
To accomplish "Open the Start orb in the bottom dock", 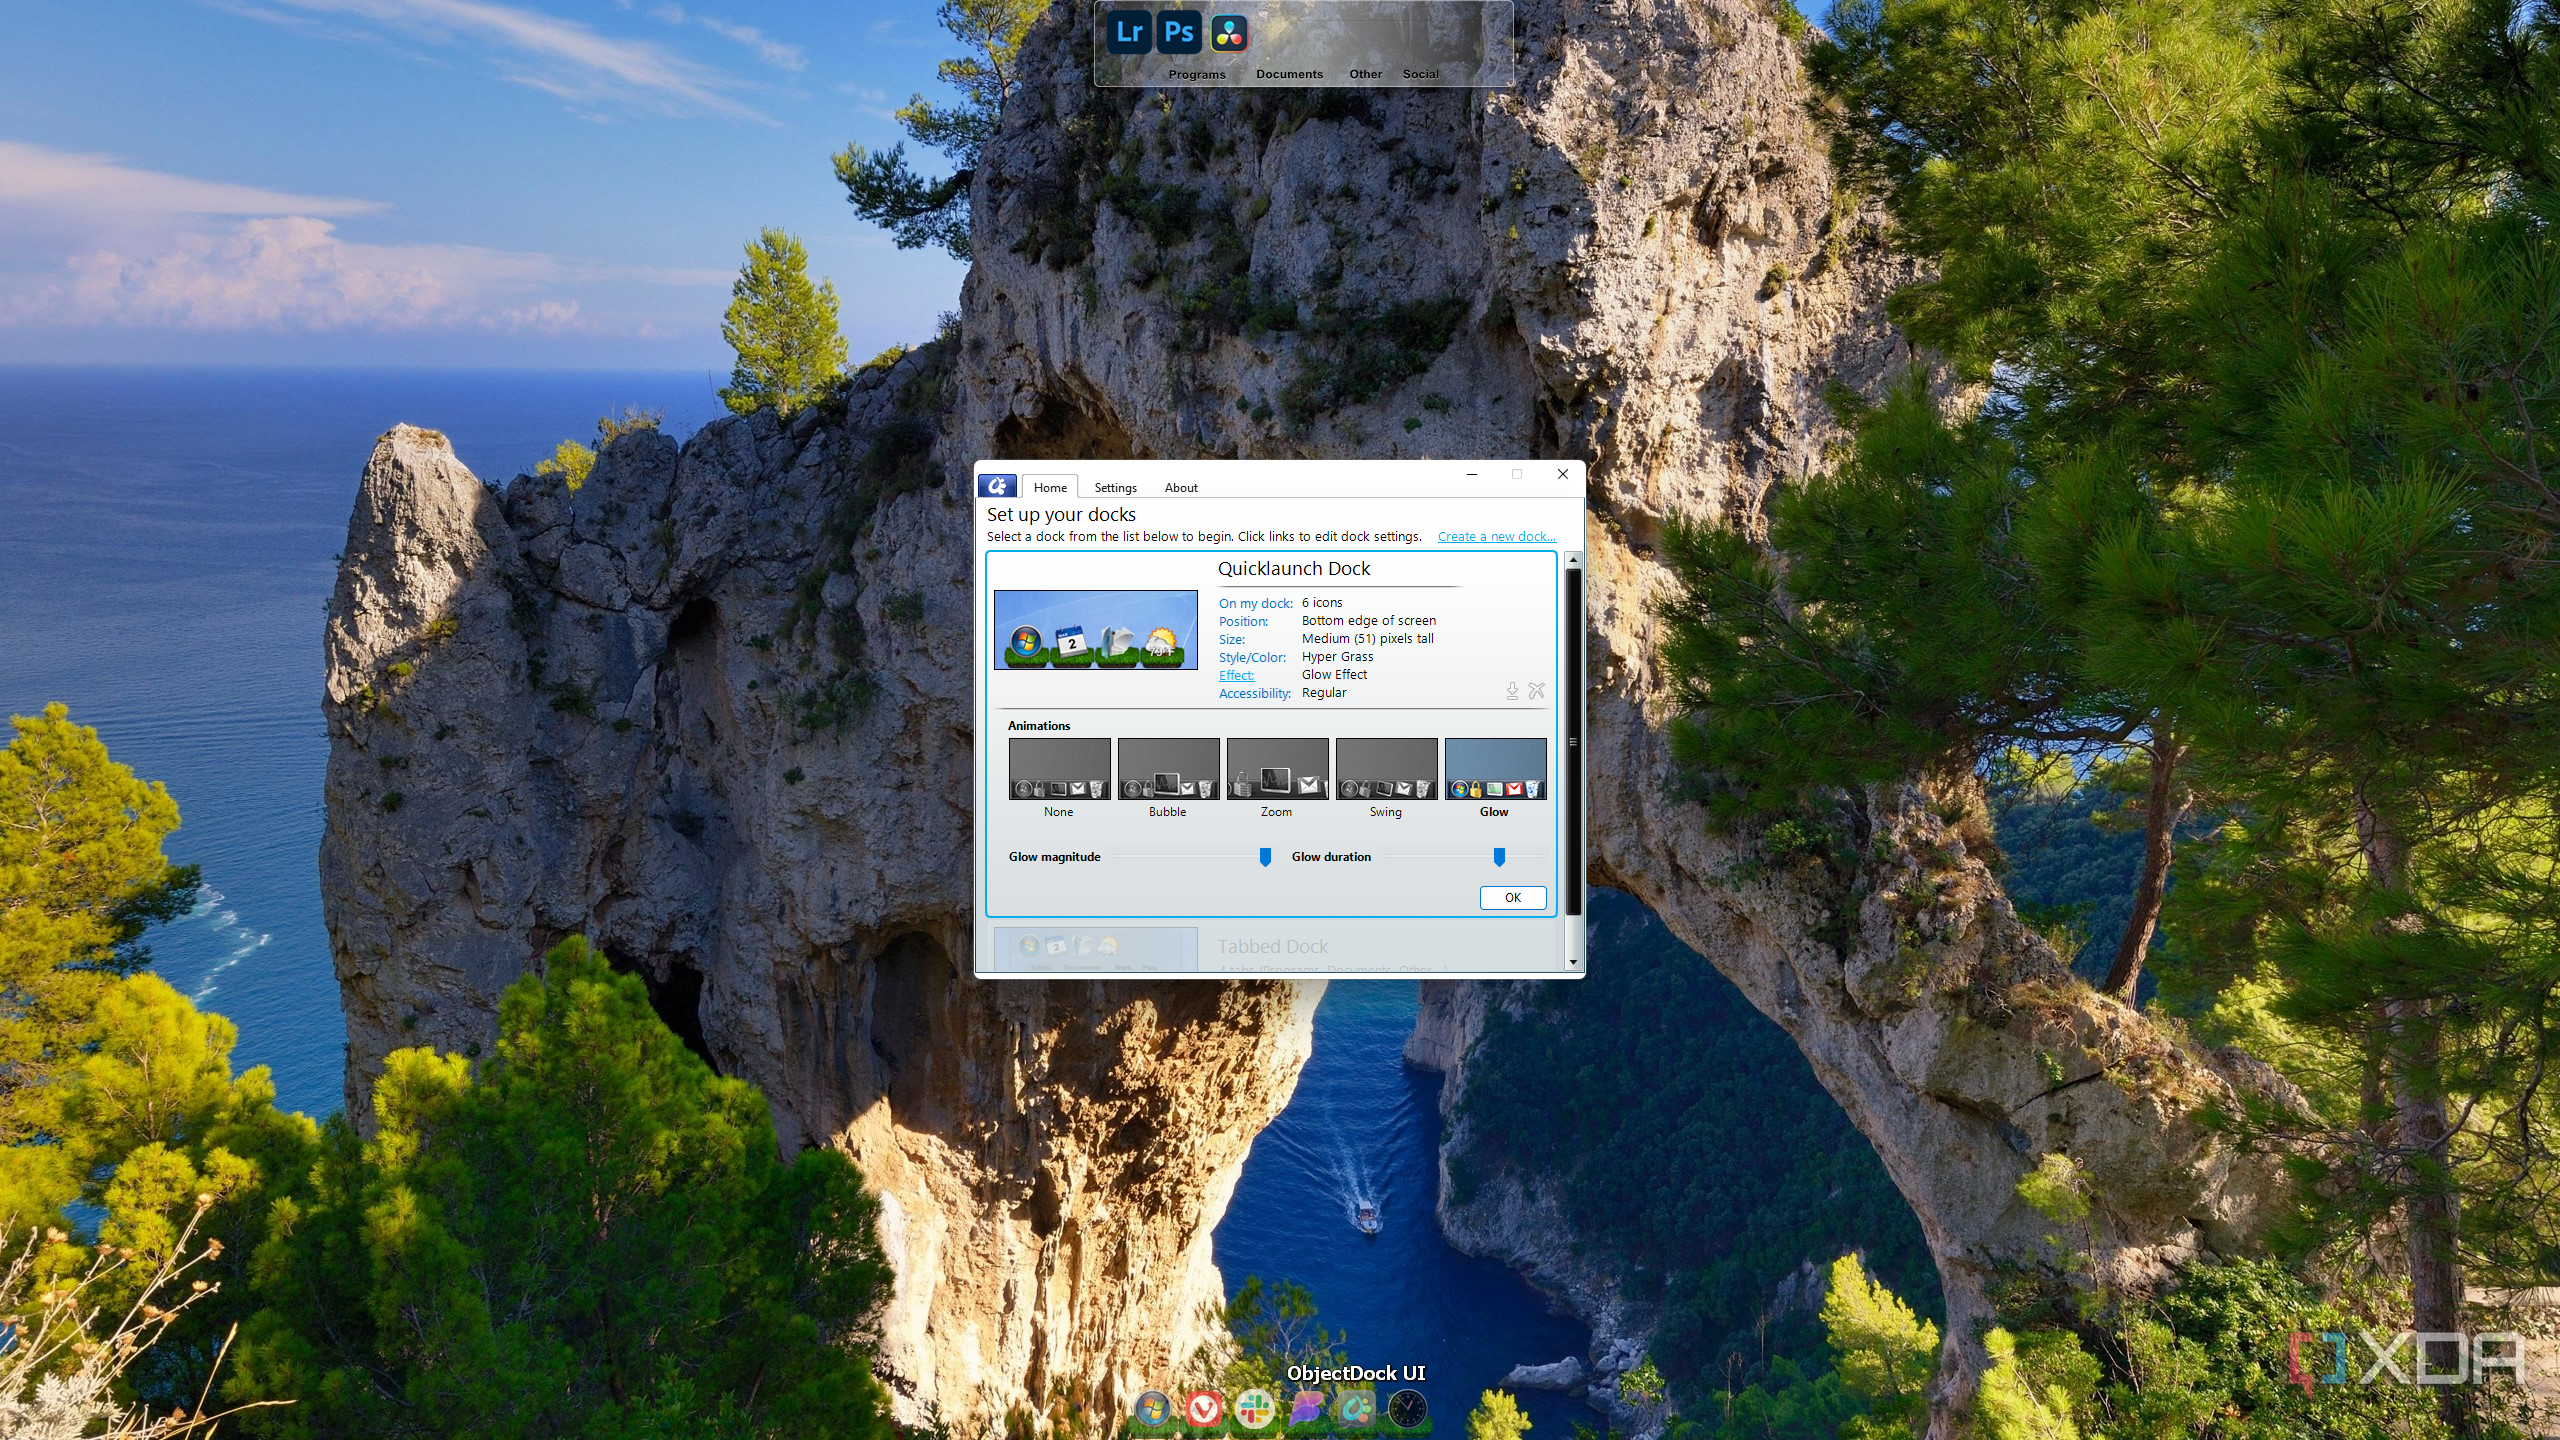I will [x=1152, y=1408].
